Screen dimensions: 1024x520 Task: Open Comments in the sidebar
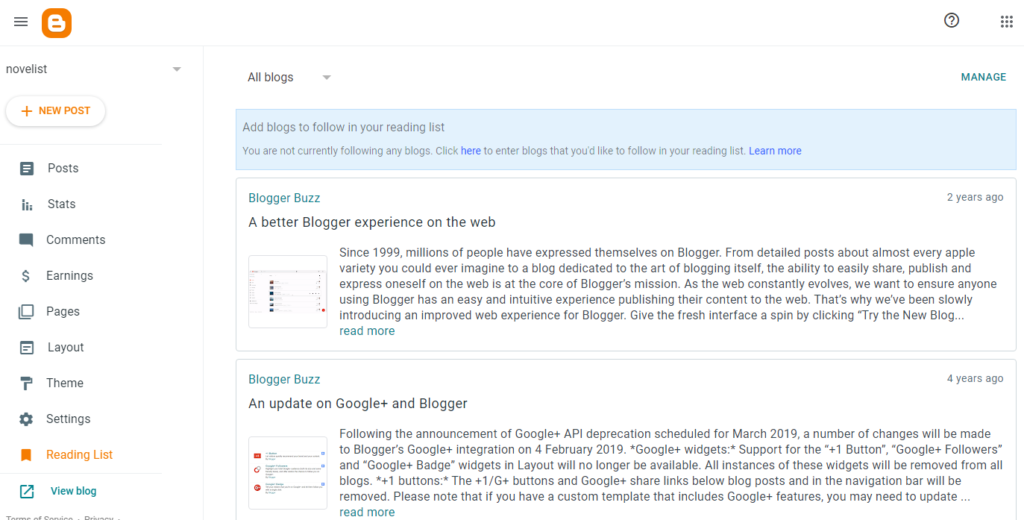coord(76,240)
